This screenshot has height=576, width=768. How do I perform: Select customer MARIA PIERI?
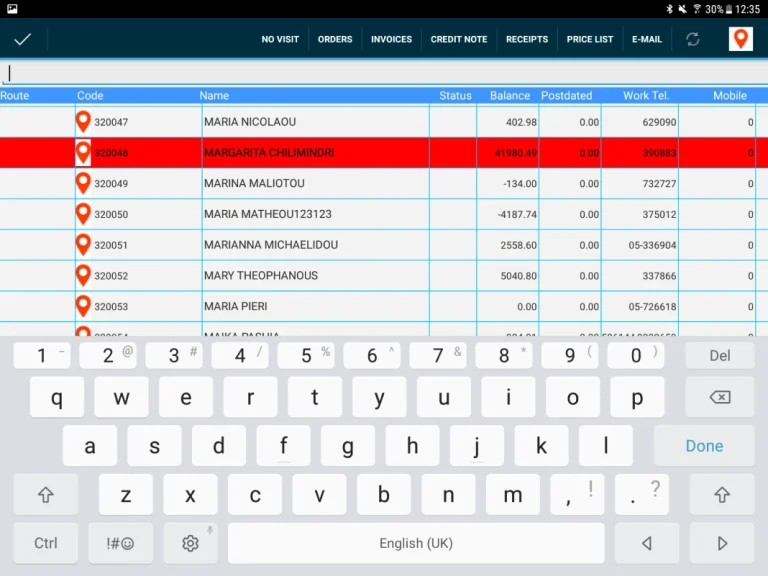pyautogui.click(x=236, y=306)
